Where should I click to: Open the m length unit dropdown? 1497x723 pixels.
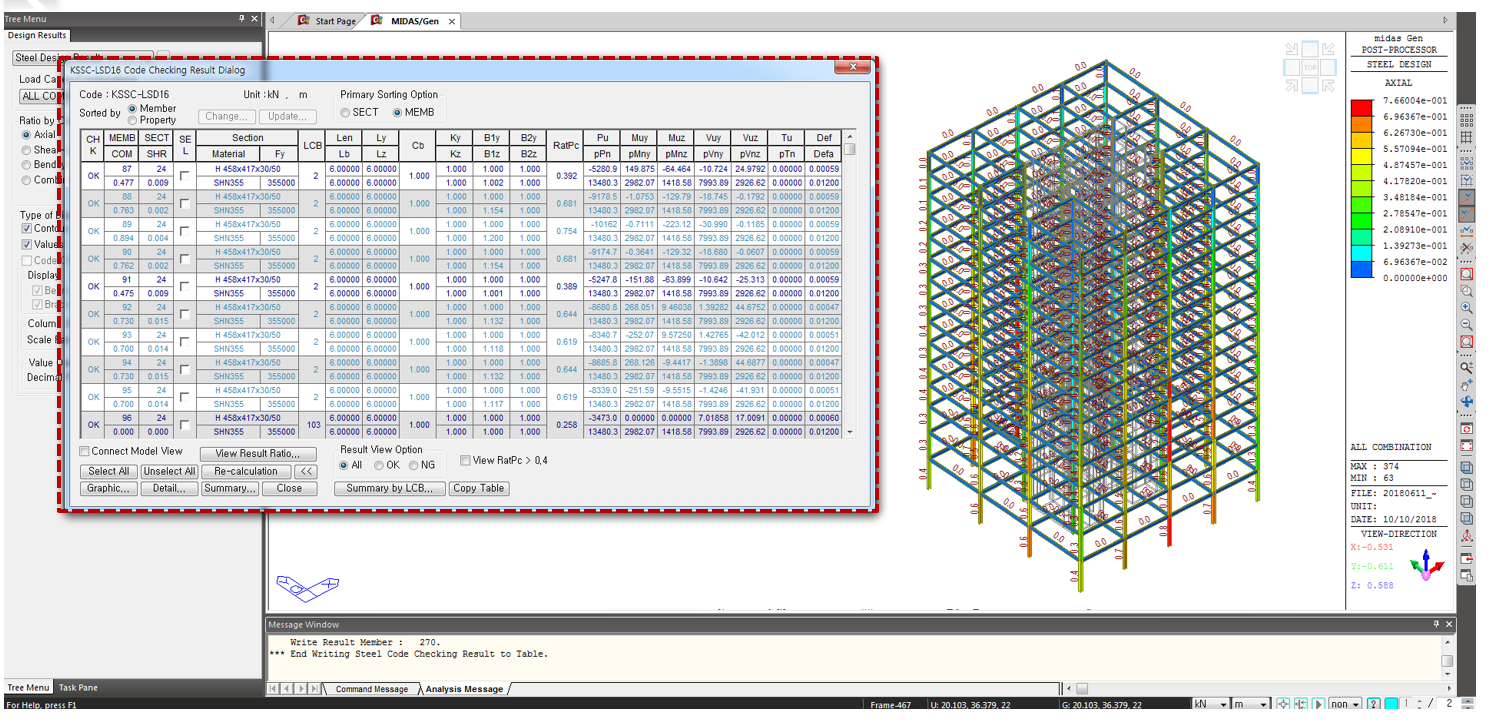1250,704
